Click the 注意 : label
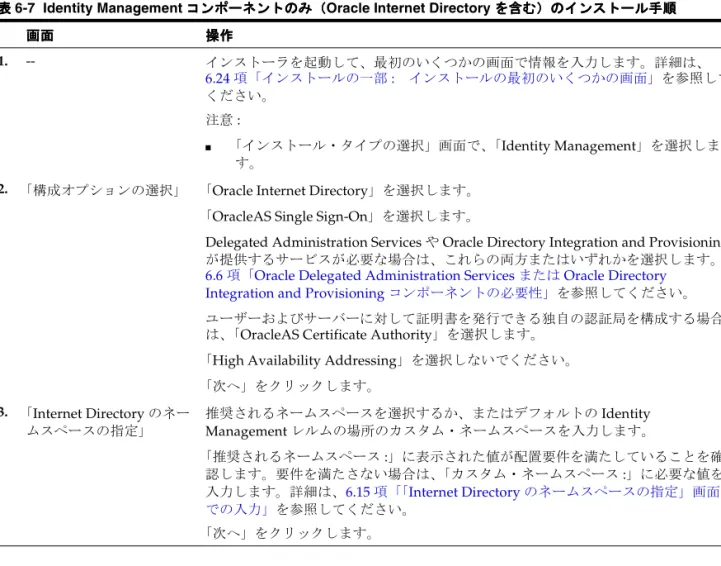 tap(223, 120)
